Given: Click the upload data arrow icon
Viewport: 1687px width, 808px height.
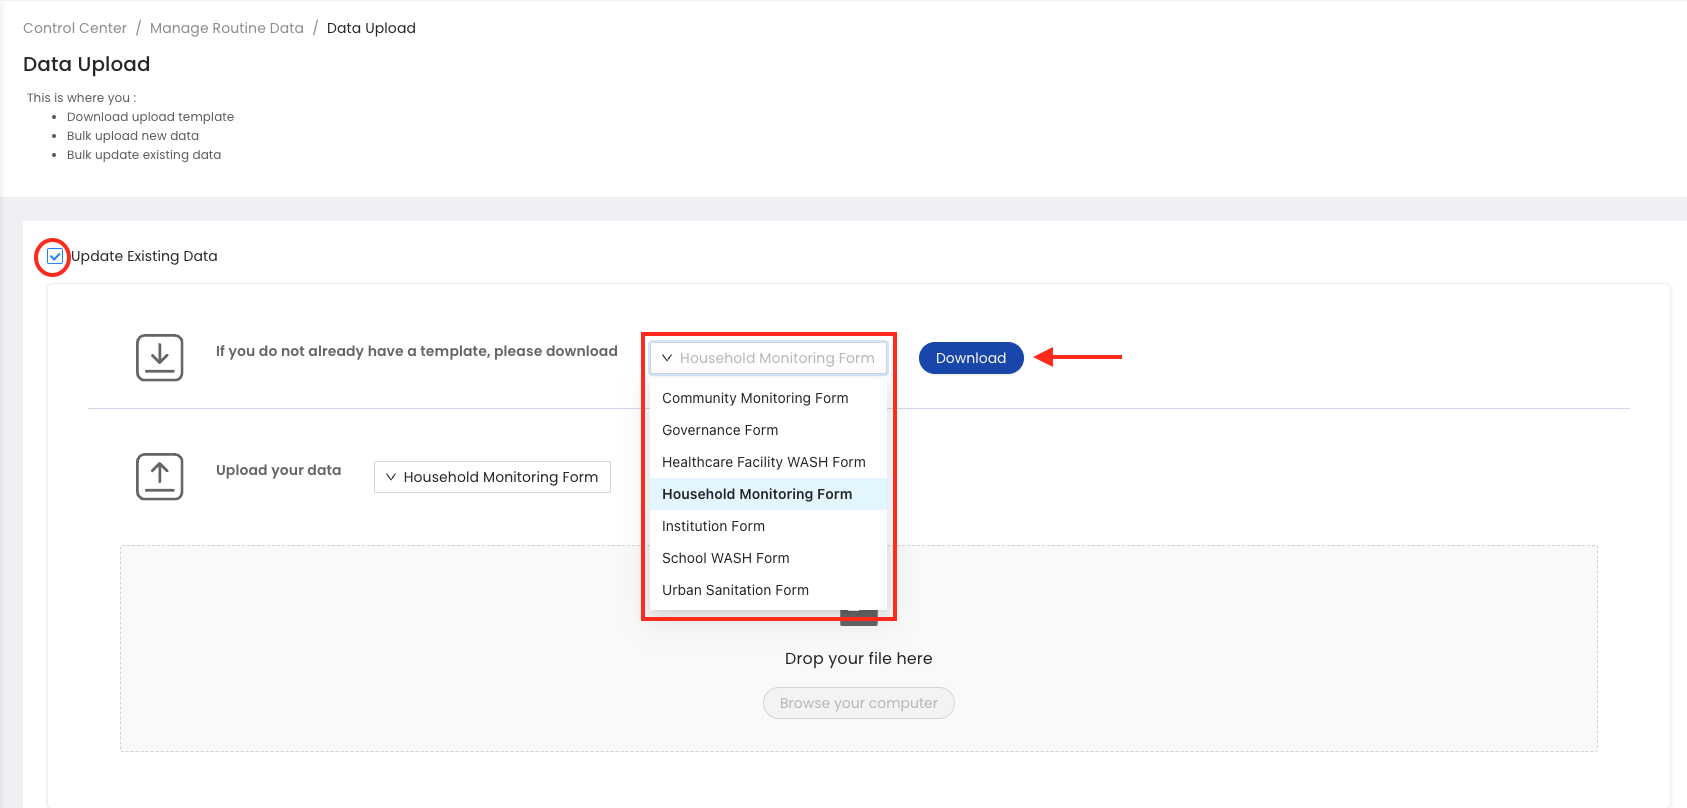Looking at the screenshot, I should tap(159, 476).
